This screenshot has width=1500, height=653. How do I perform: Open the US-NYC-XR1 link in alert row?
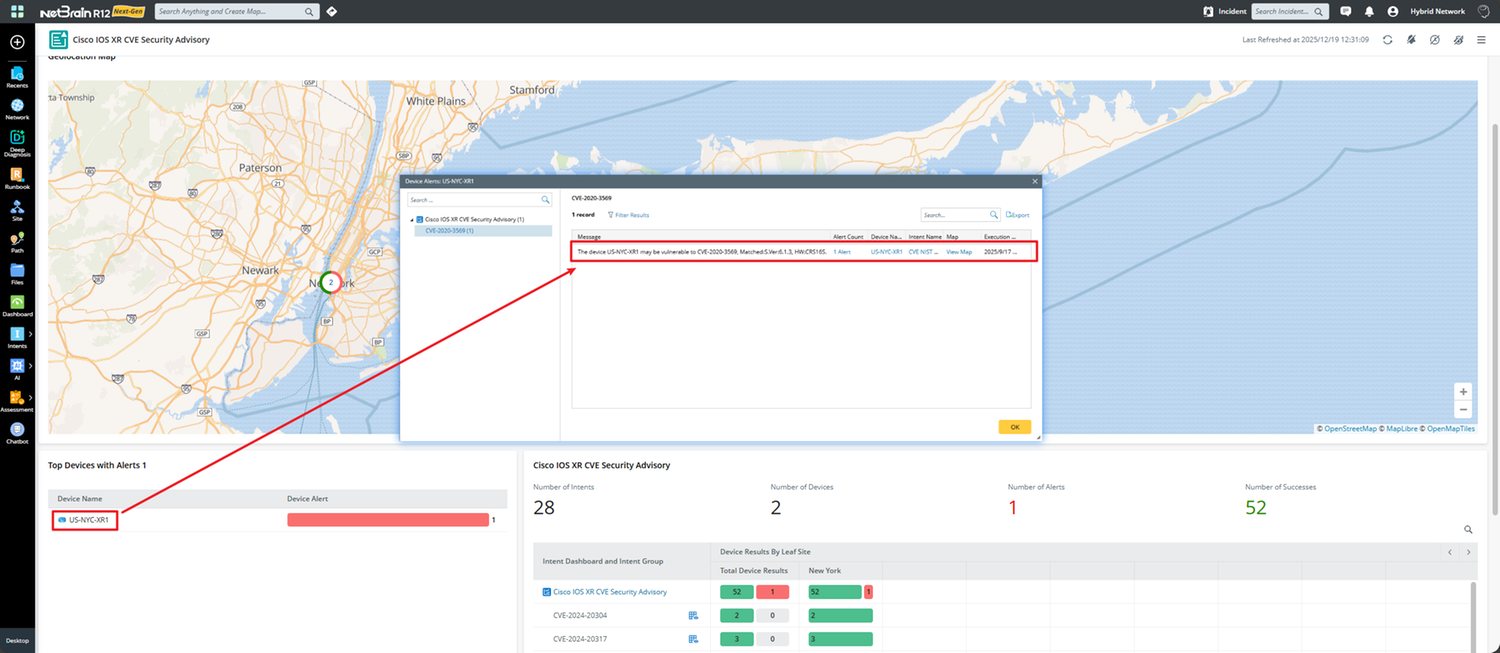click(886, 252)
